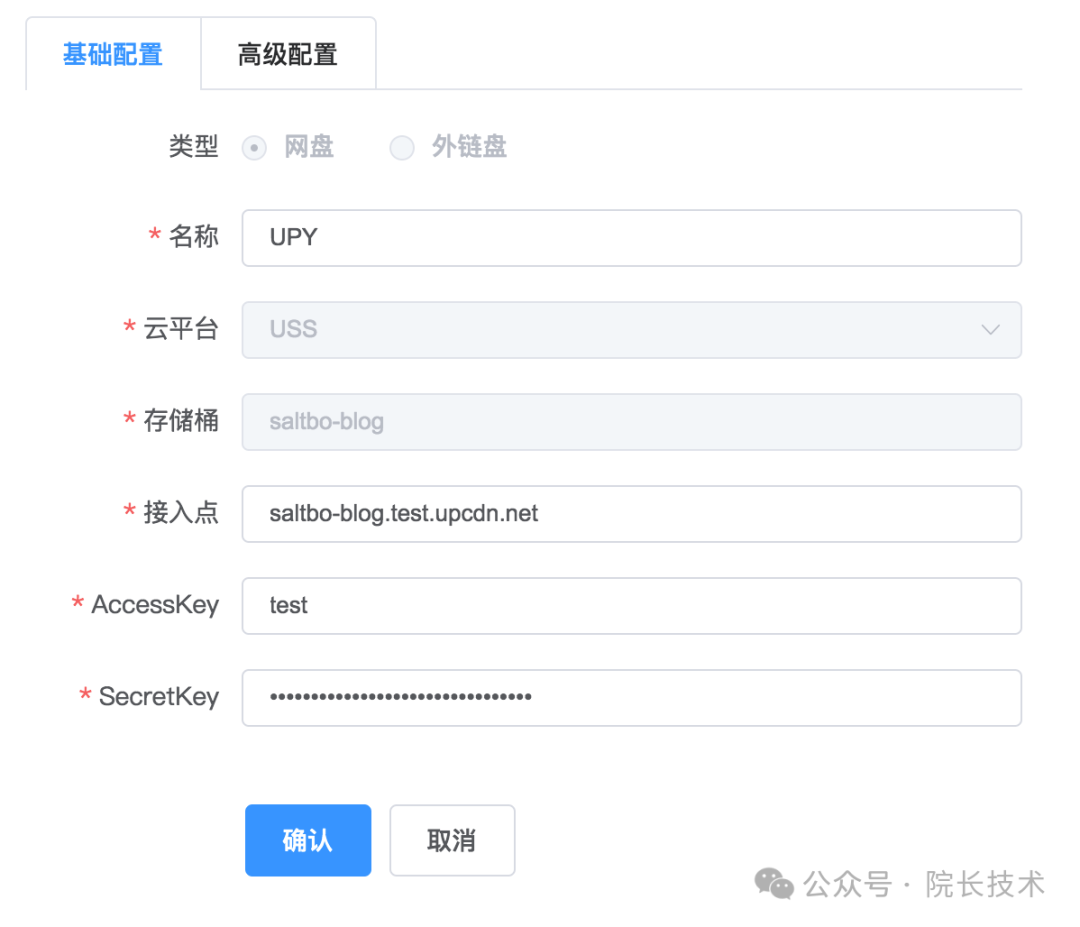
Task: Open the 高级配置 tab
Action: click(288, 54)
